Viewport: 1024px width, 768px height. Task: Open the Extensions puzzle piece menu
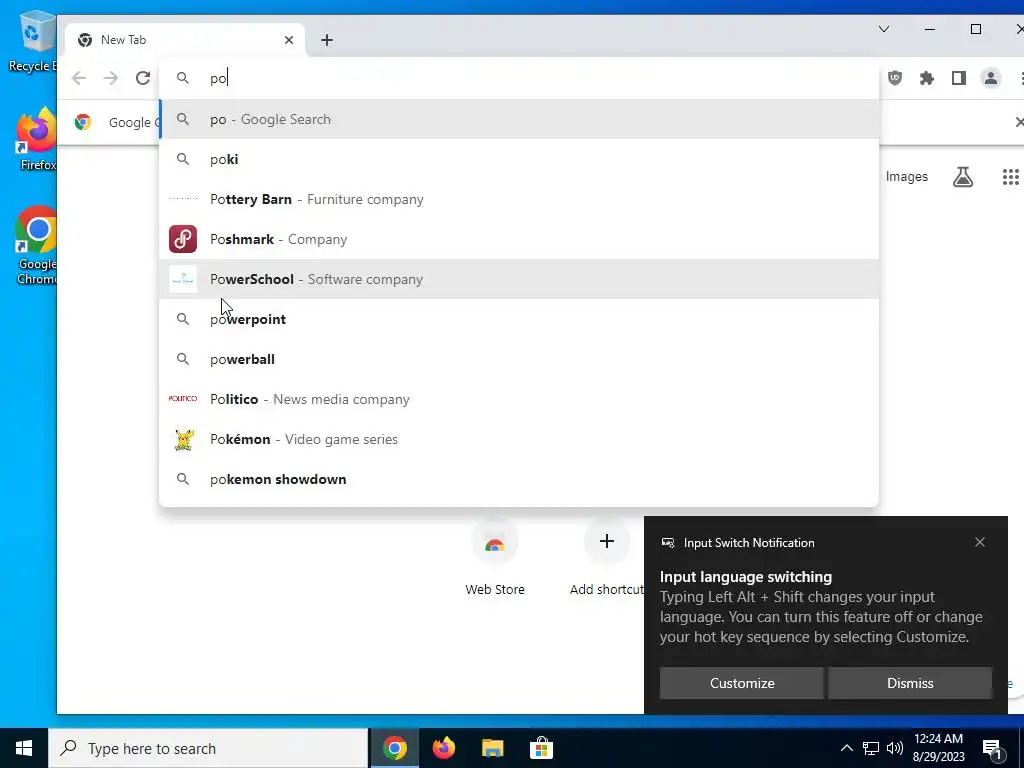point(927,78)
